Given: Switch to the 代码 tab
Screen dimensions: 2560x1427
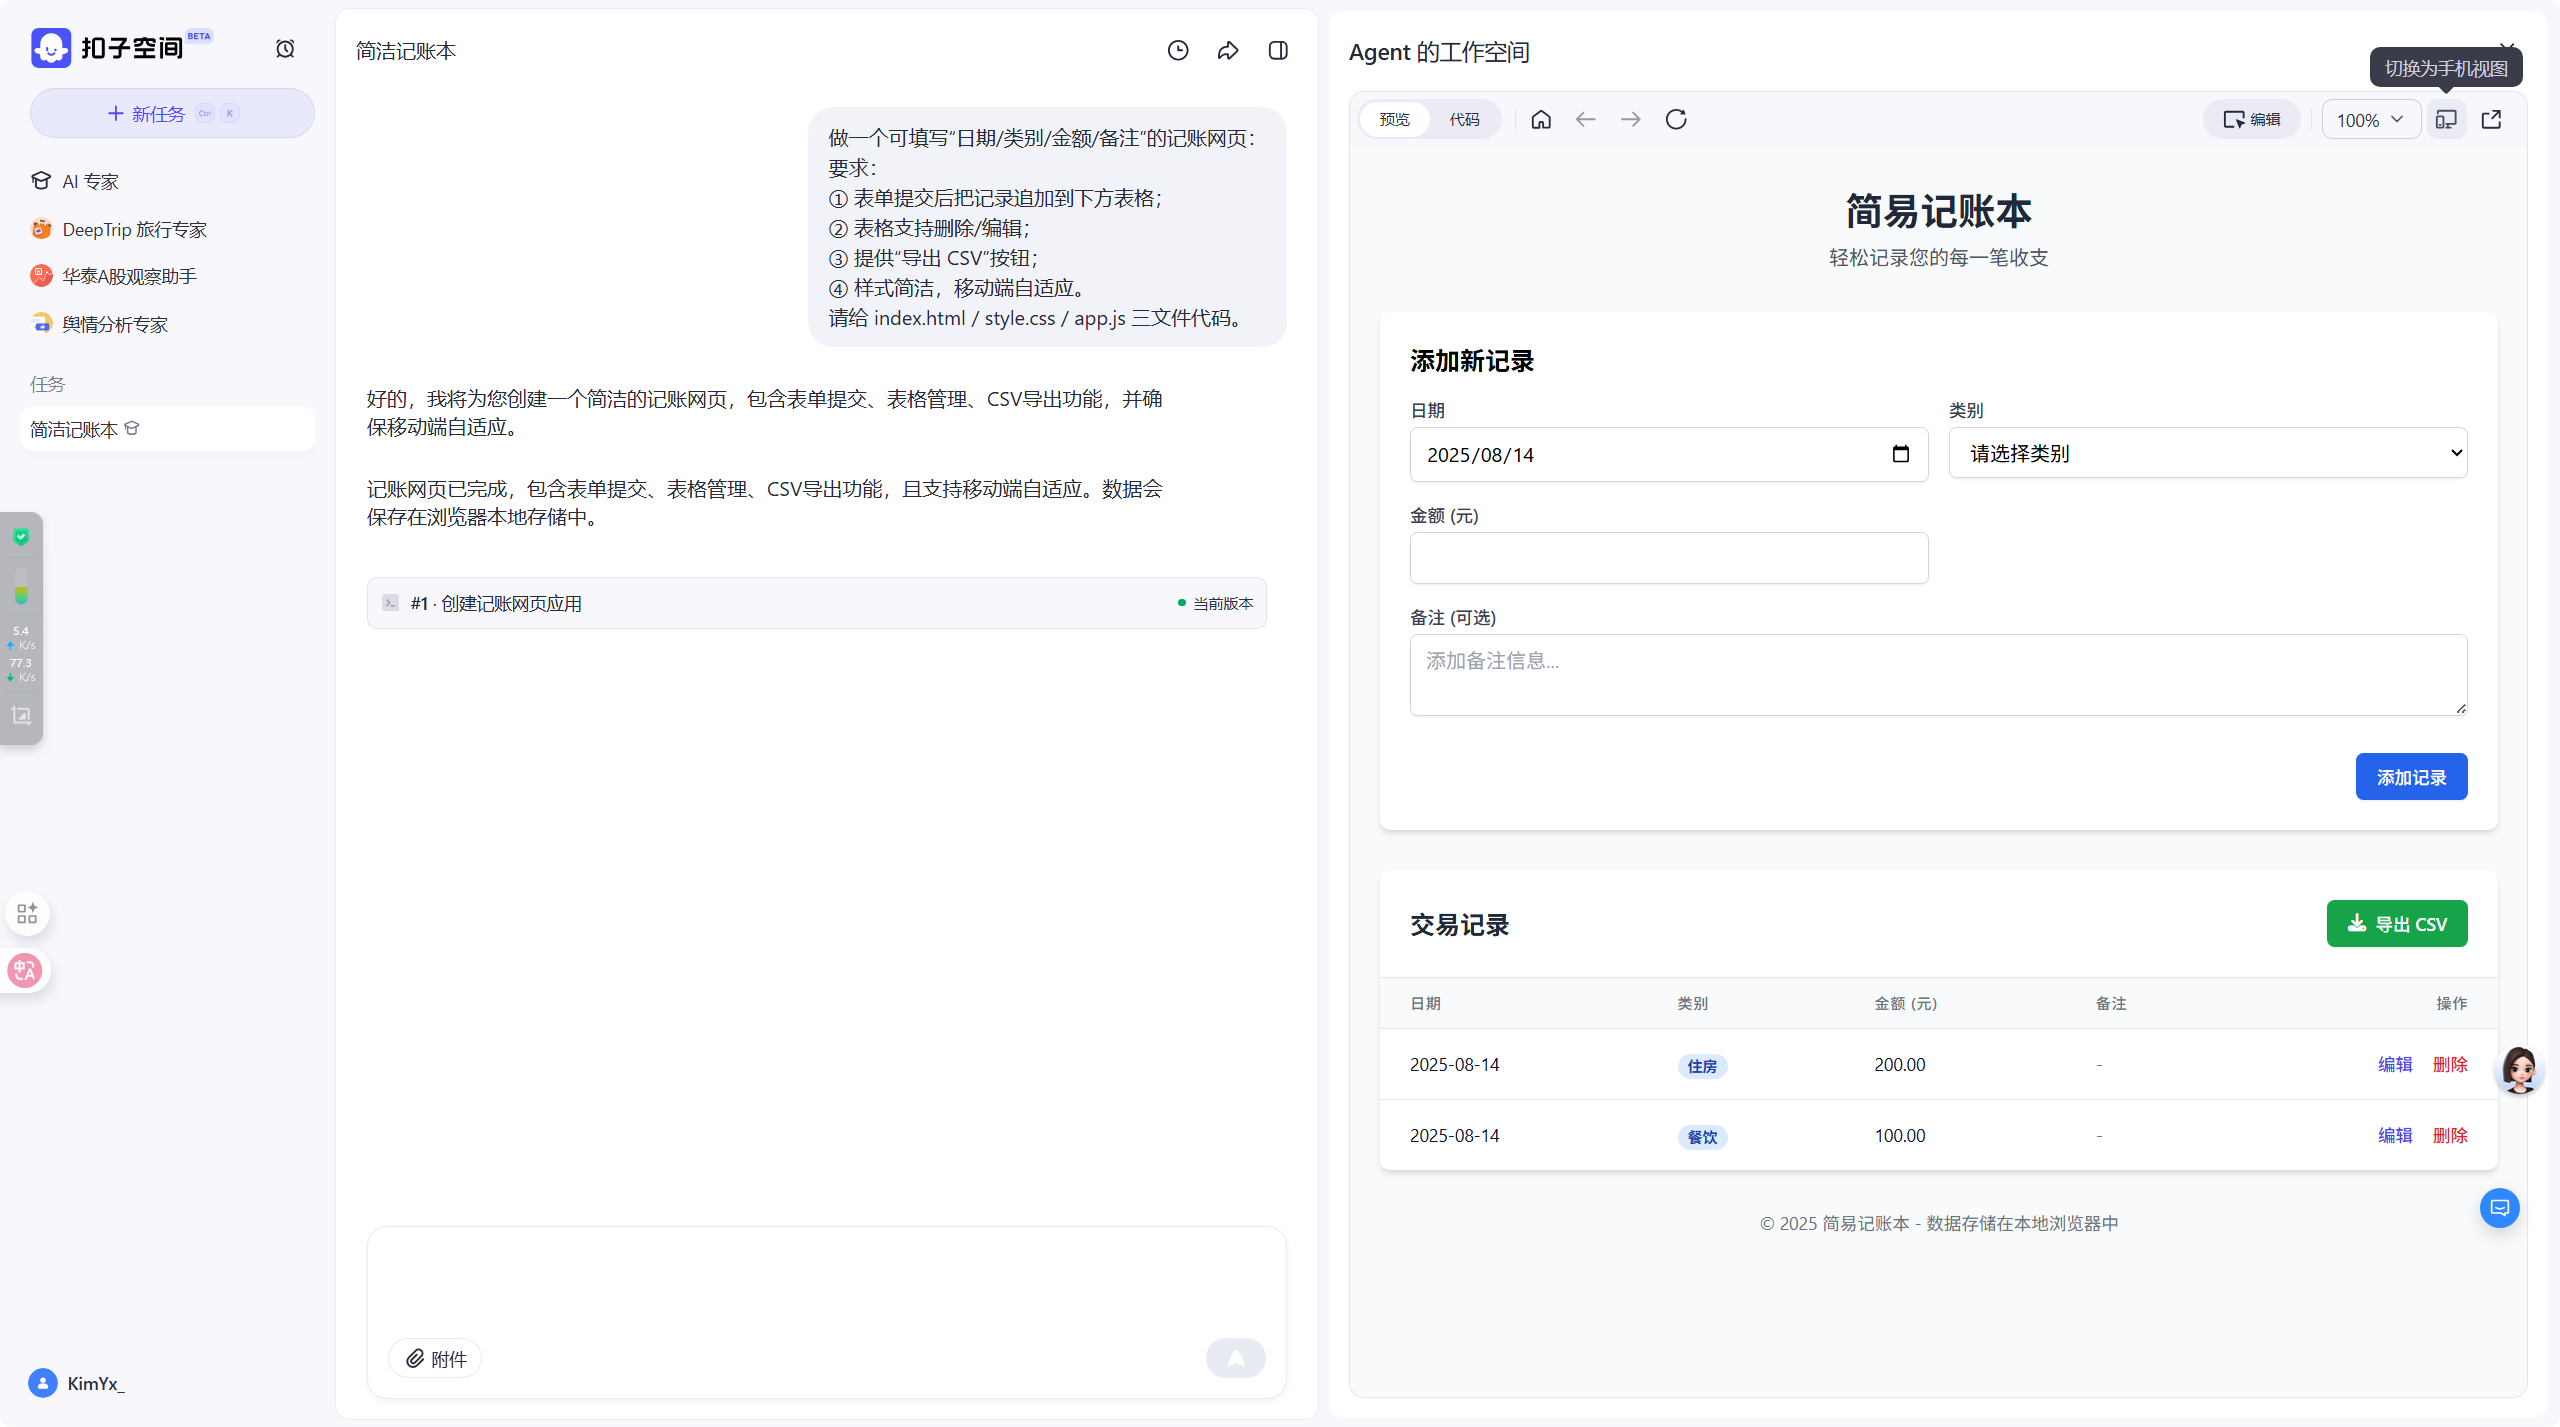Looking at the screenshot, I should coord(1464,120).
